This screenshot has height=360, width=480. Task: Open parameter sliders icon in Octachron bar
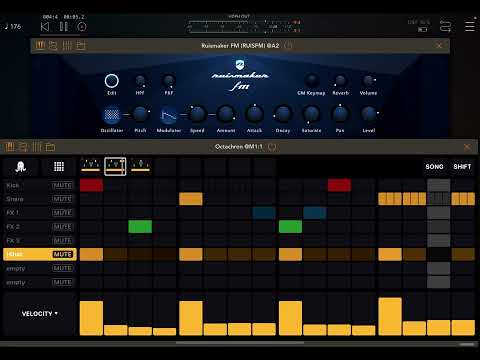37,147
